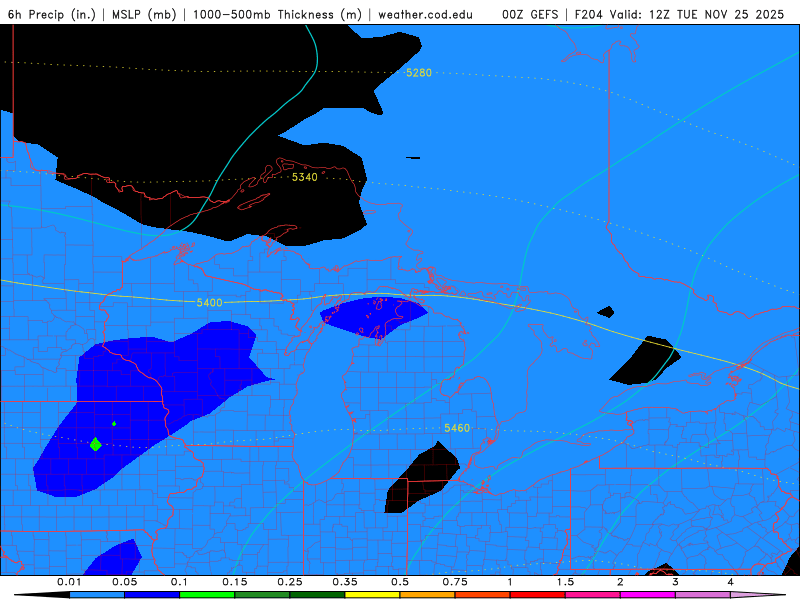Click the orange 0.5 legend swatch

tap(428, 595)
